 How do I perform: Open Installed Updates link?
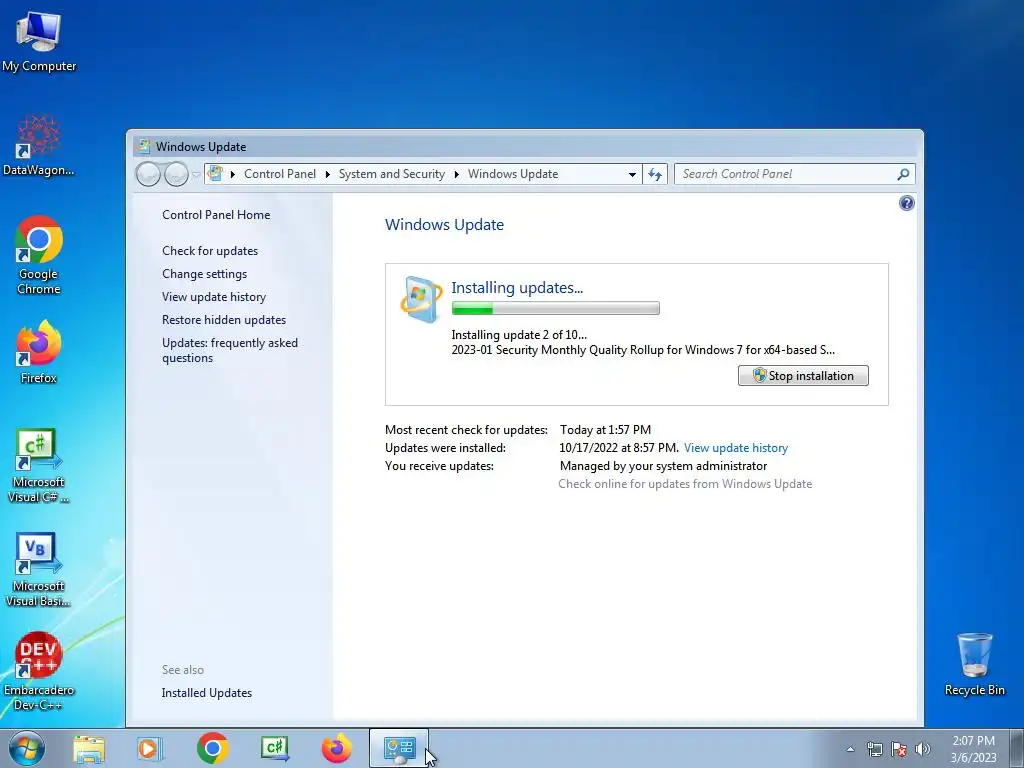coord(206,693)
